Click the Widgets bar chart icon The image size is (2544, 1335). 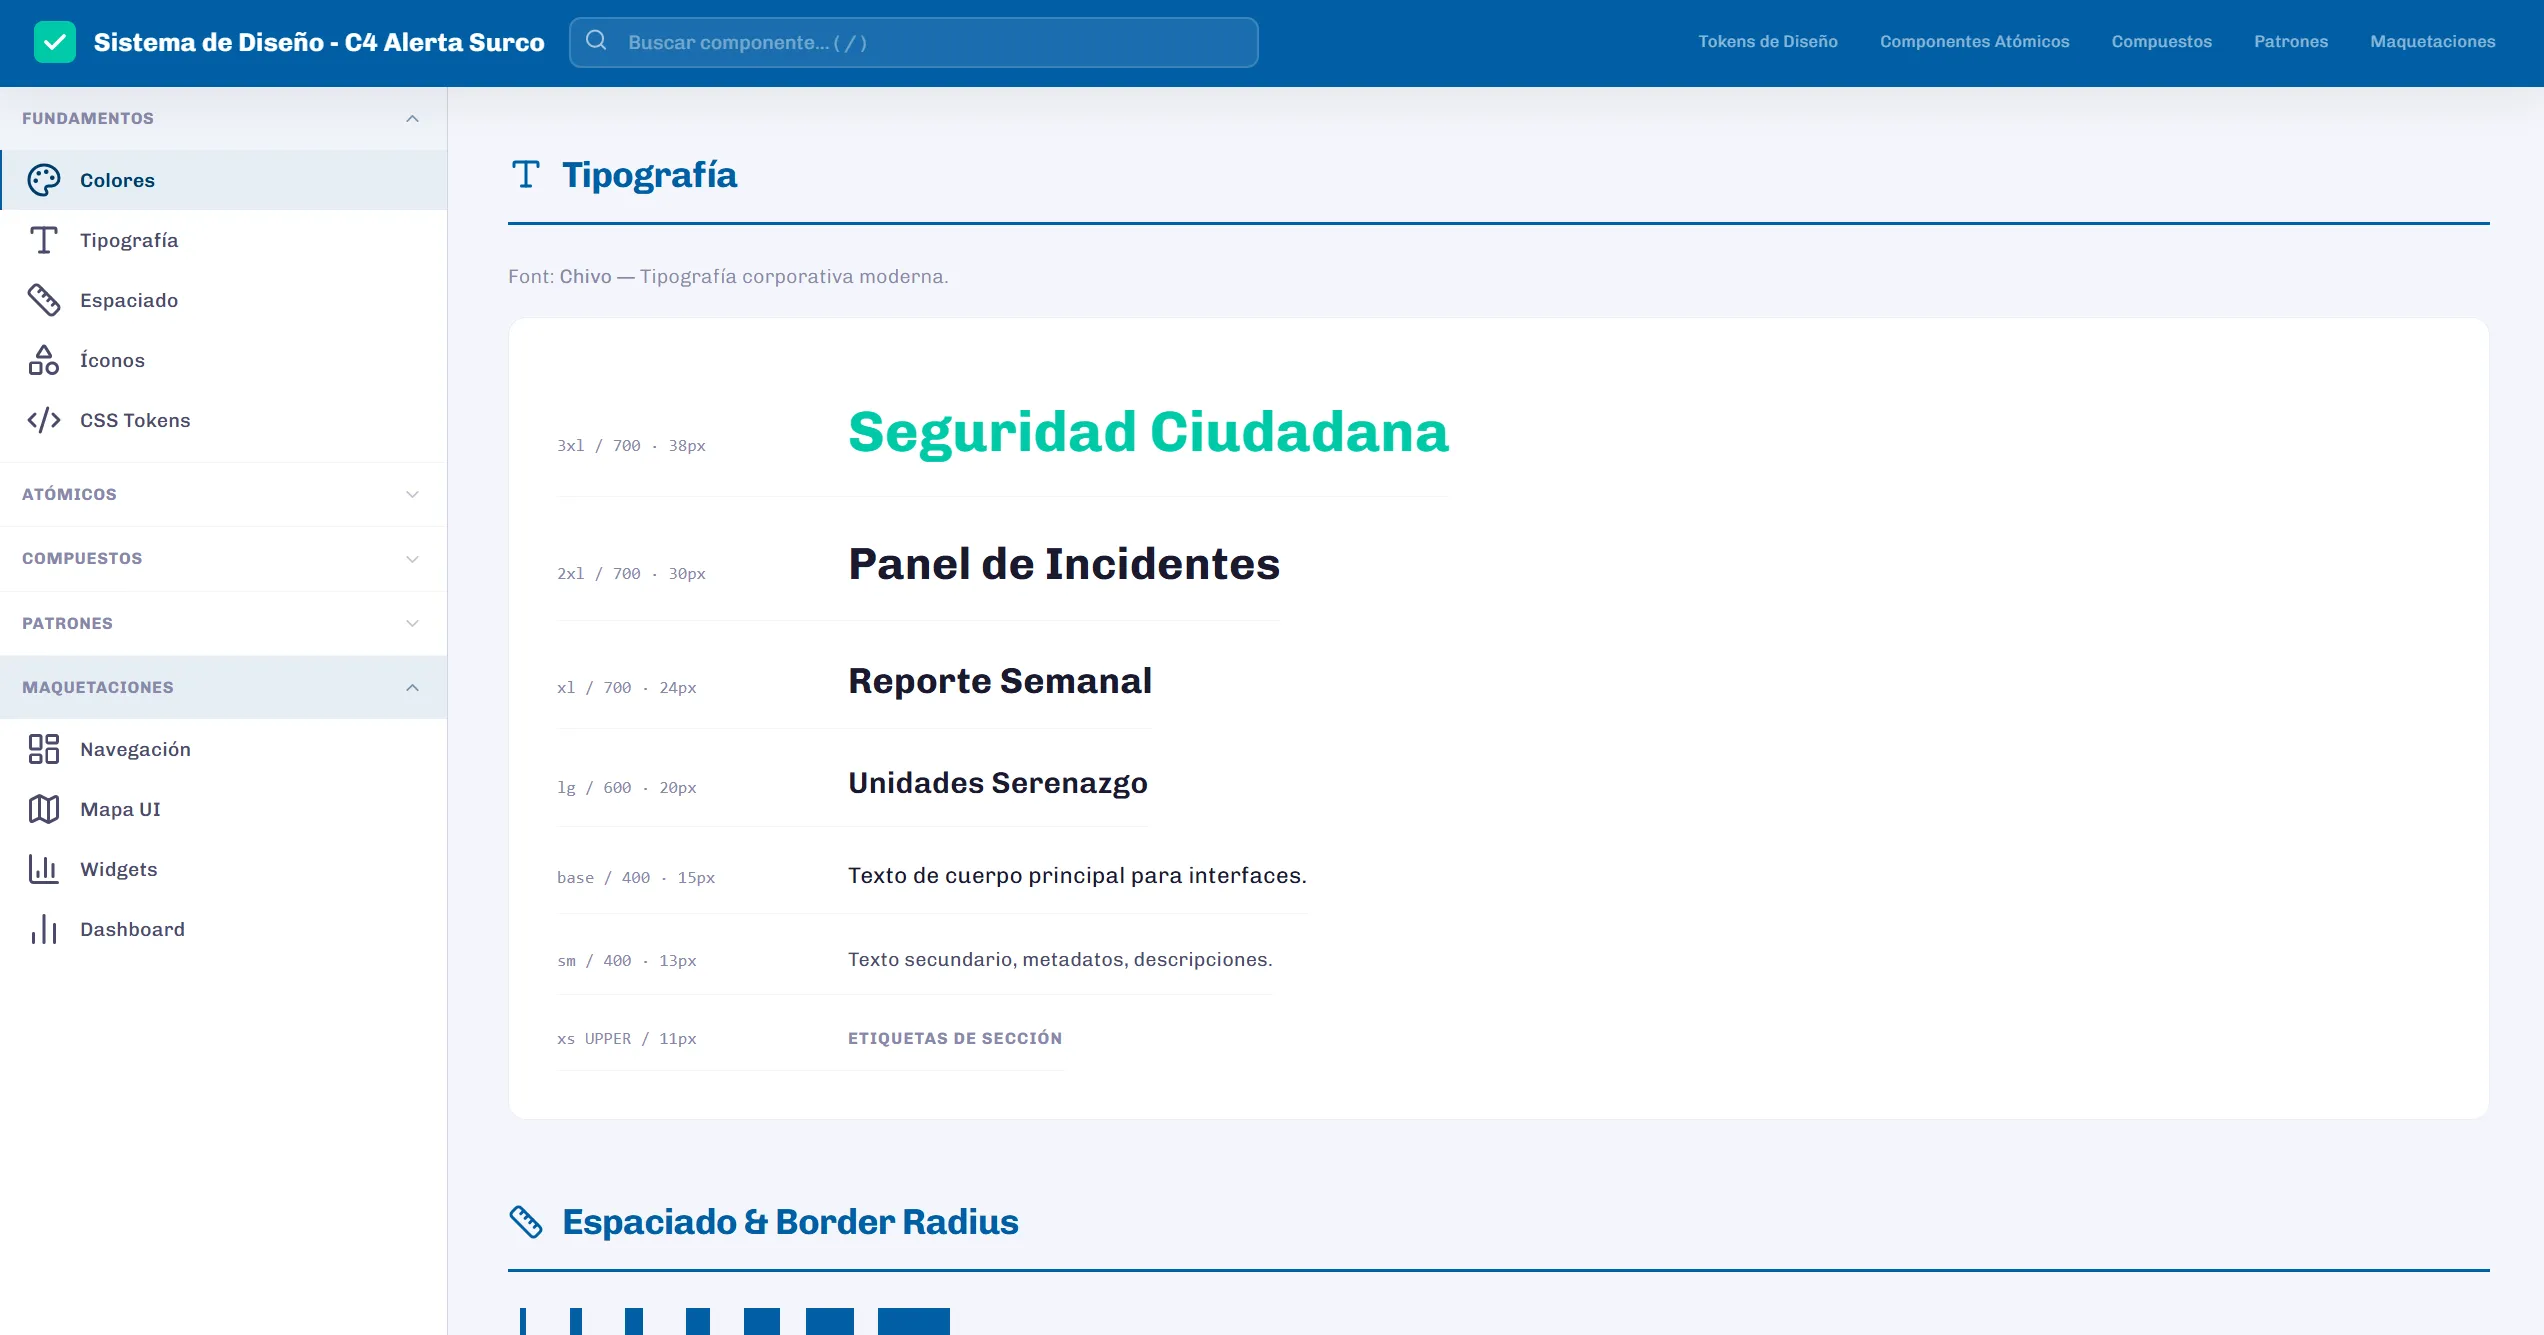44,869
